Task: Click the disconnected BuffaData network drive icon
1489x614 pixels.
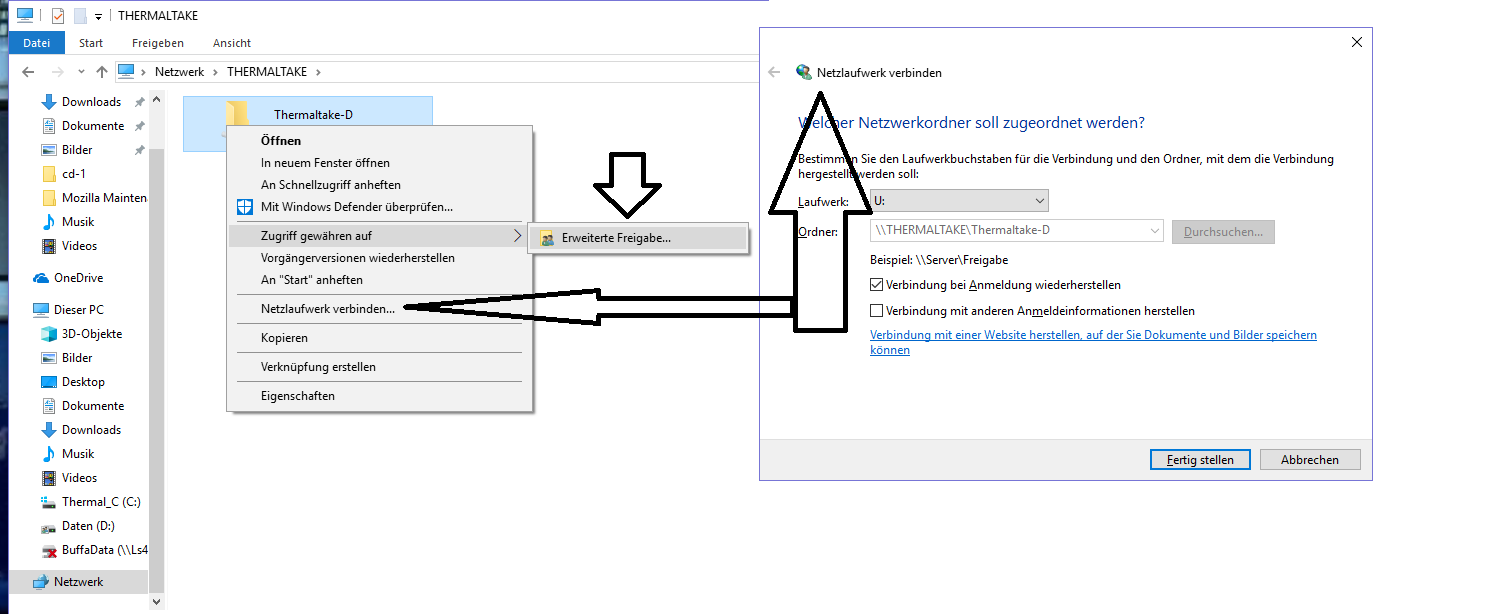Action: (x=48, y=550)
